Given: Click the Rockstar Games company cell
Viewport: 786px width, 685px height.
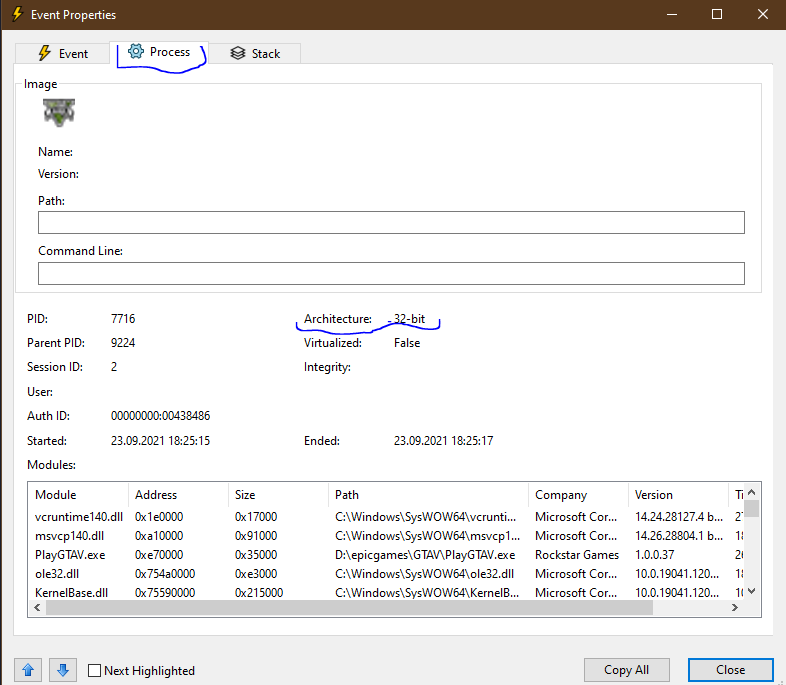Looking at the screenshot, I should [x=577, y=555].
